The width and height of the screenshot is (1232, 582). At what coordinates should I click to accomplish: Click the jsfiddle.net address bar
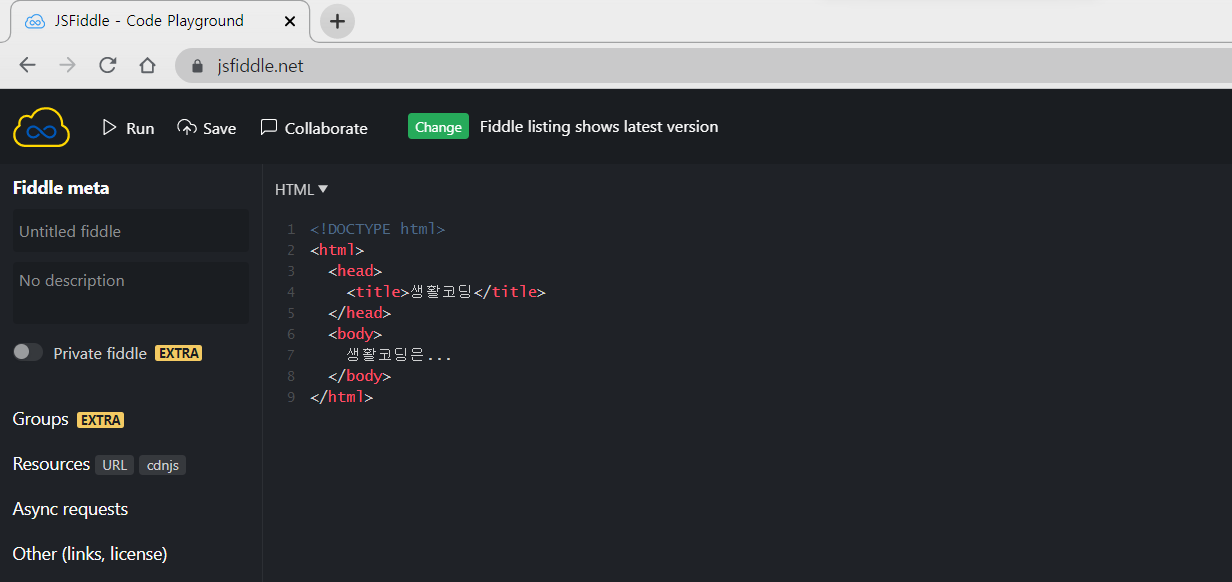coord(704,66)
